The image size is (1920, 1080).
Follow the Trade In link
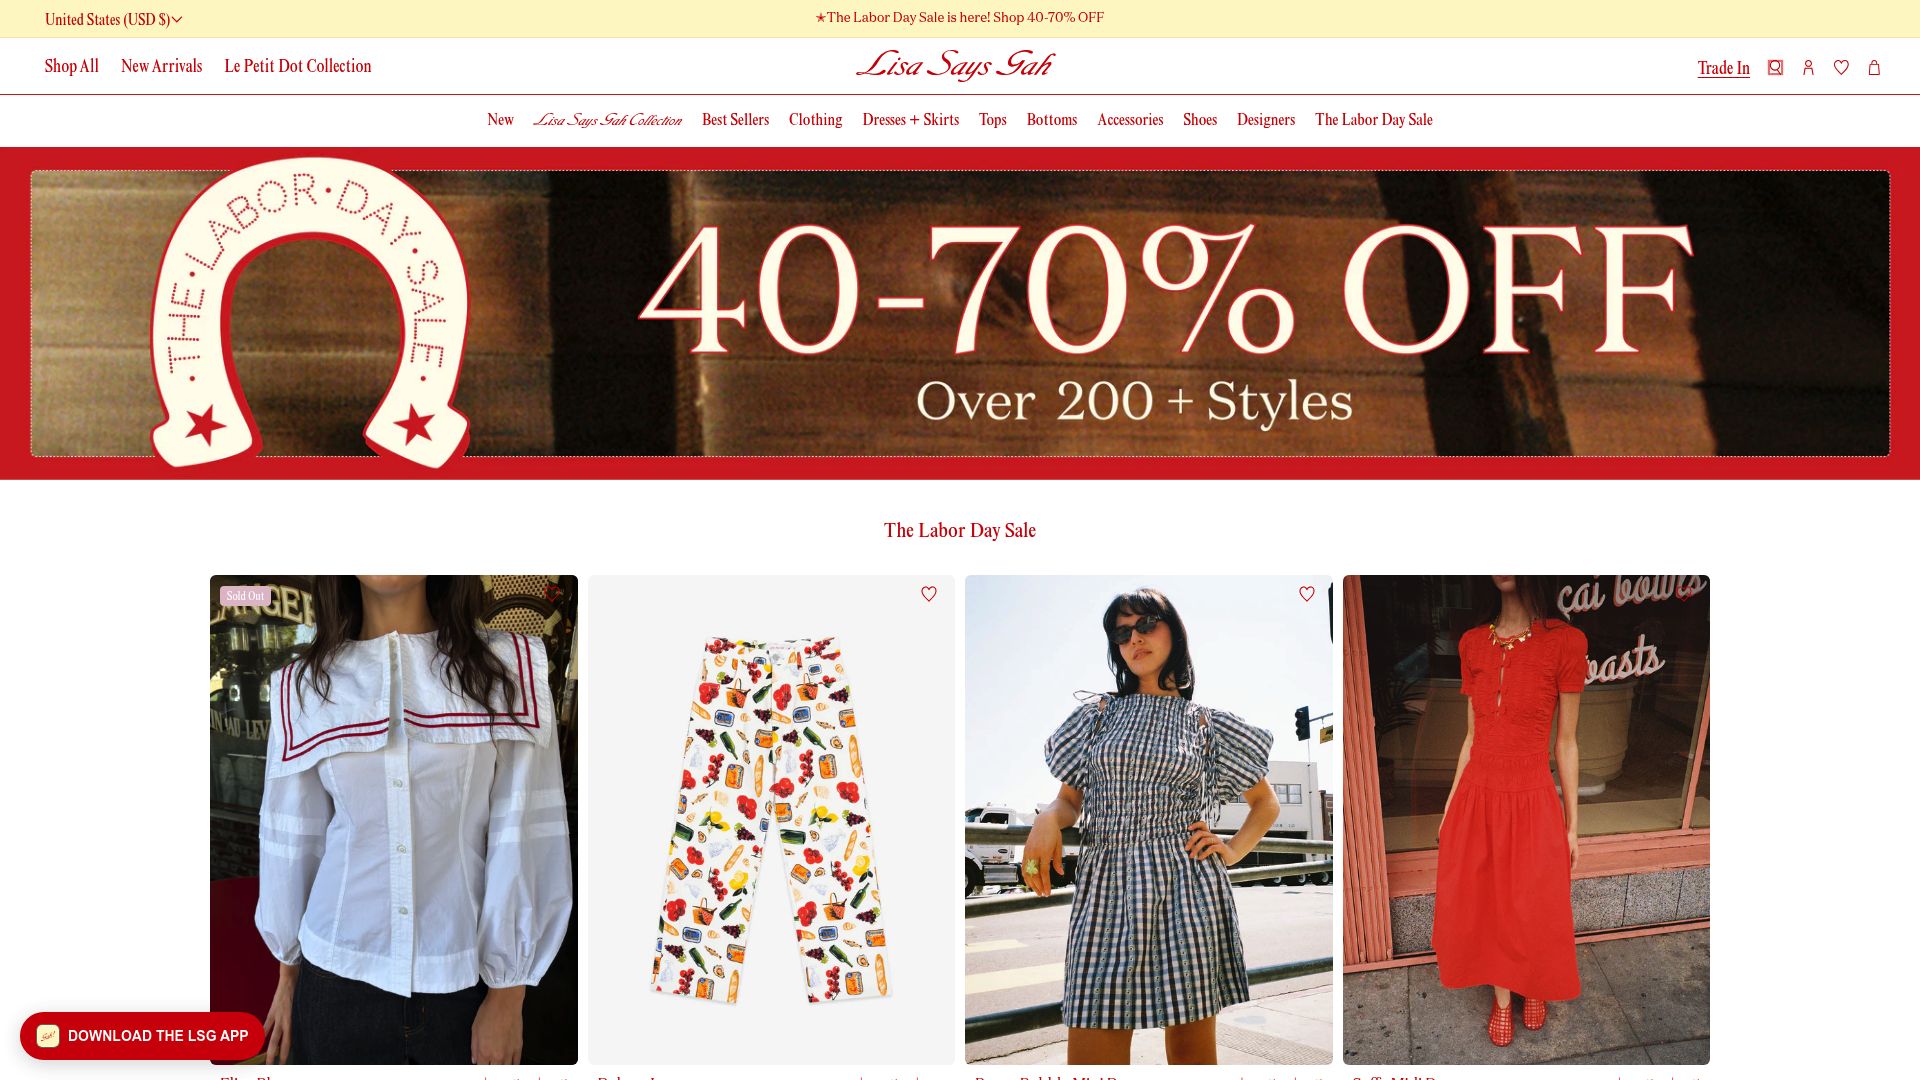click(1723, 68)
